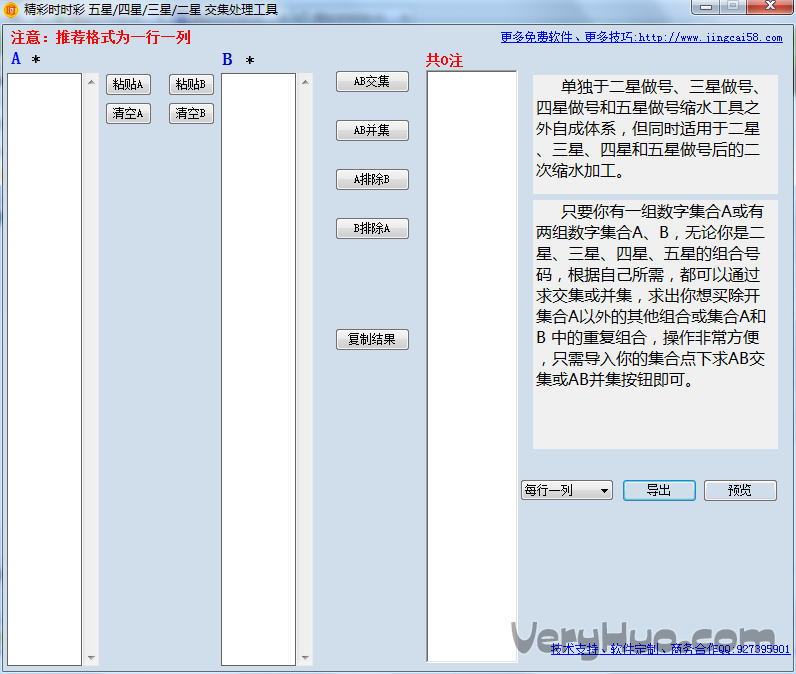The width and height of the screenshot is (796, 674).
Task: Focus the A input text area
Action: [x=44, y=369]
